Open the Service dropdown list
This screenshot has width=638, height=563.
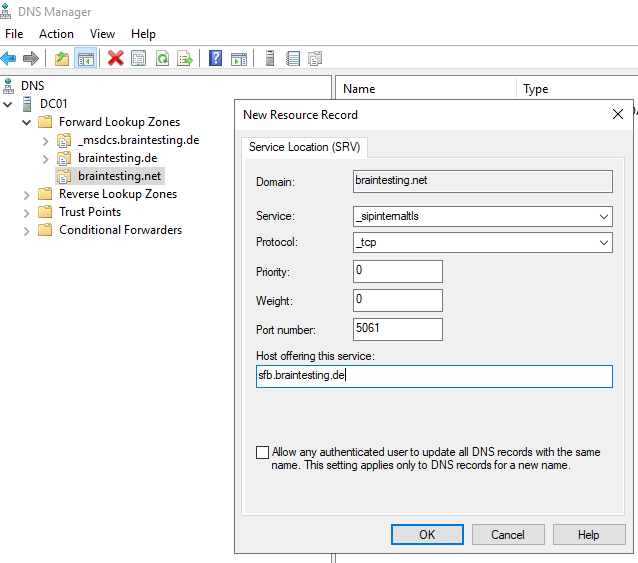pos(603,217)
